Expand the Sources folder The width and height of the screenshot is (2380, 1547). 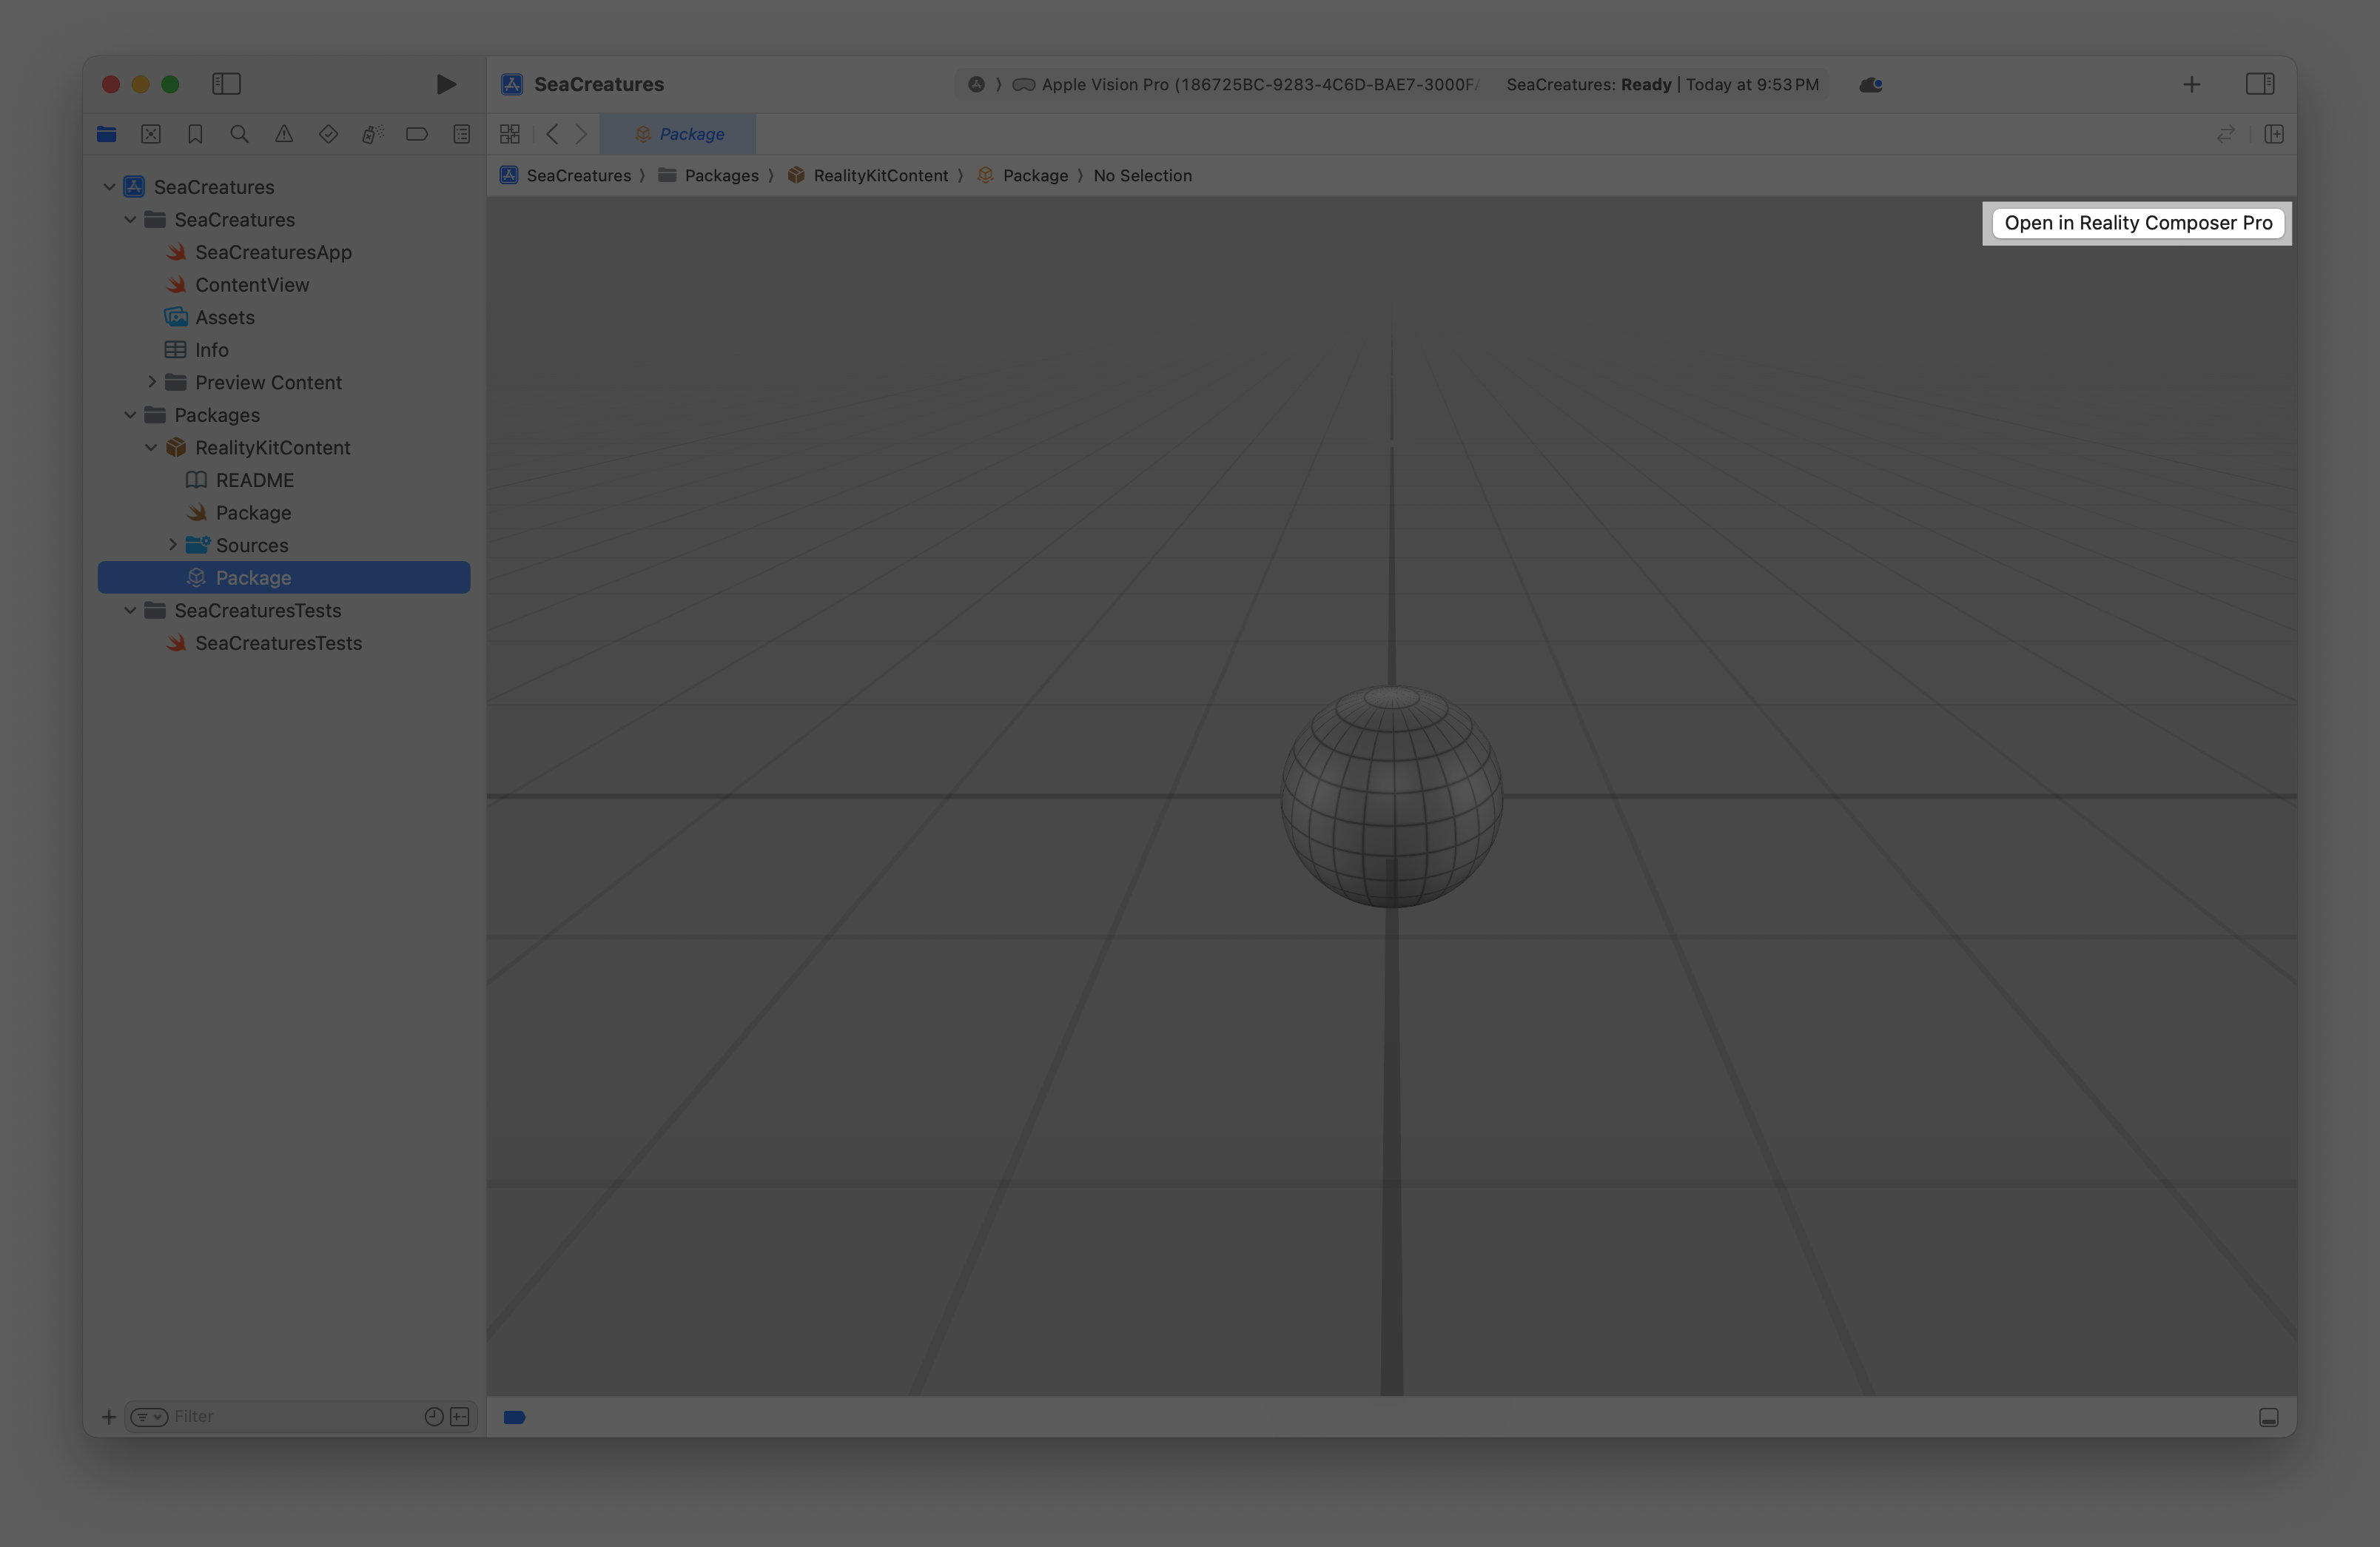[174, 545]
